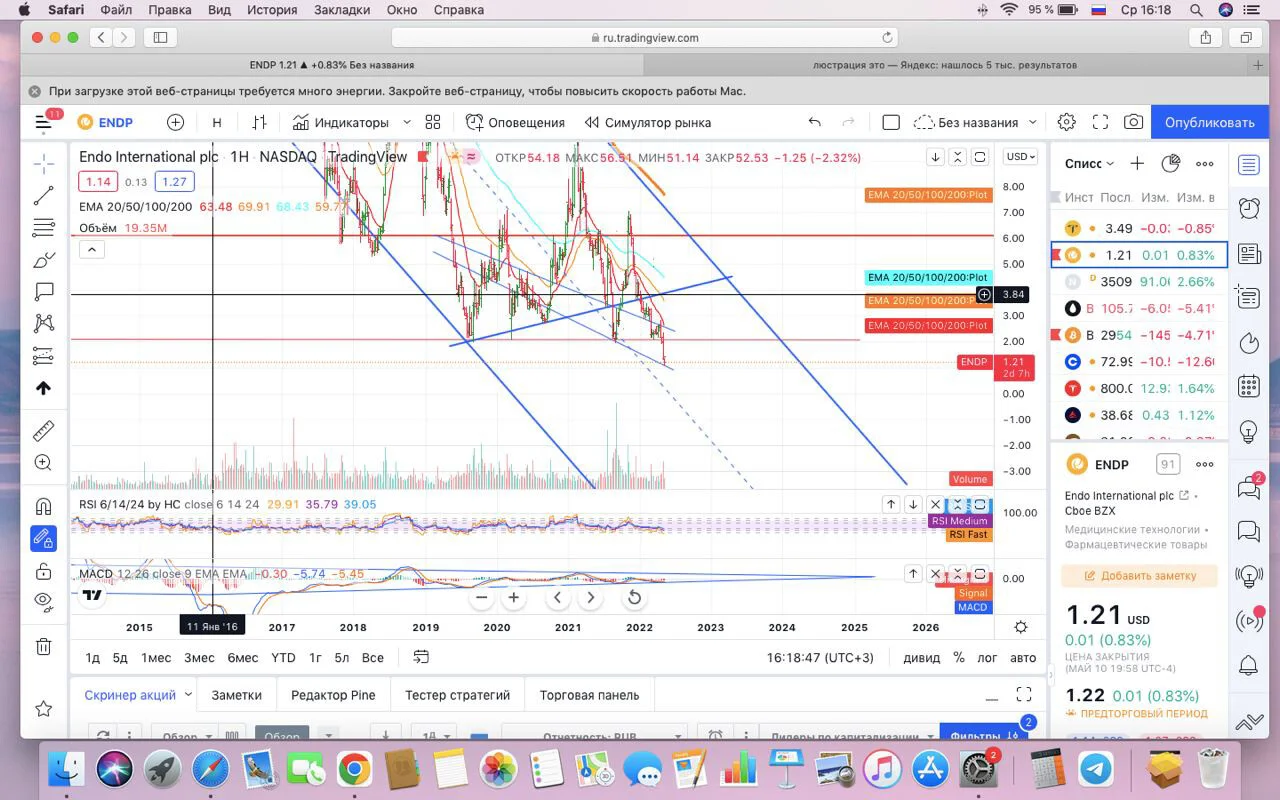Select the trend line drawing tool
The height and width of the screenshot is (800, 1280).
coord(44,196)
